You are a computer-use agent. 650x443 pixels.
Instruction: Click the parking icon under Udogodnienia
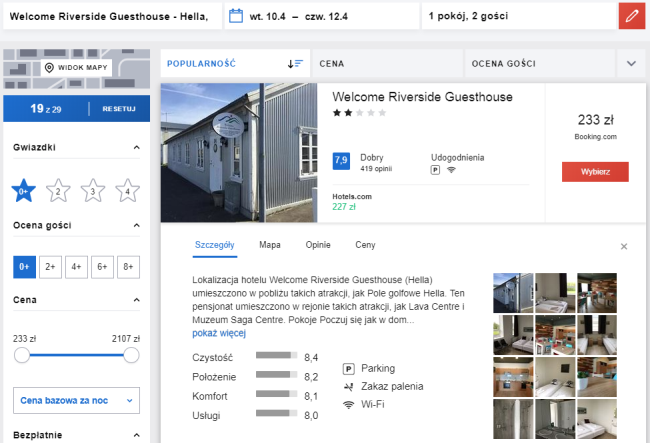435,170
